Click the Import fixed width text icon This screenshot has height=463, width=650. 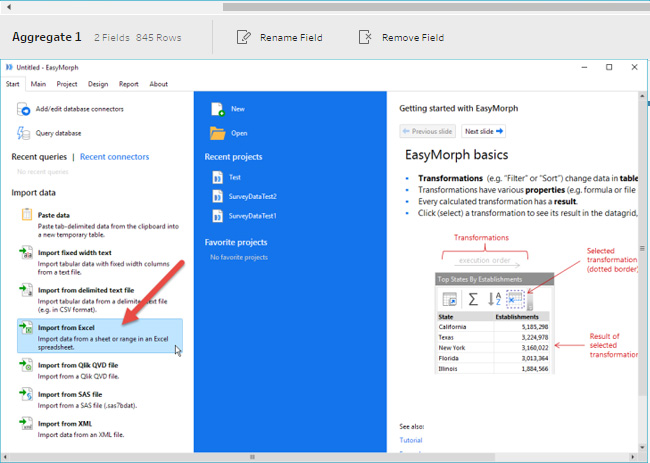click(x=26, y=252)
